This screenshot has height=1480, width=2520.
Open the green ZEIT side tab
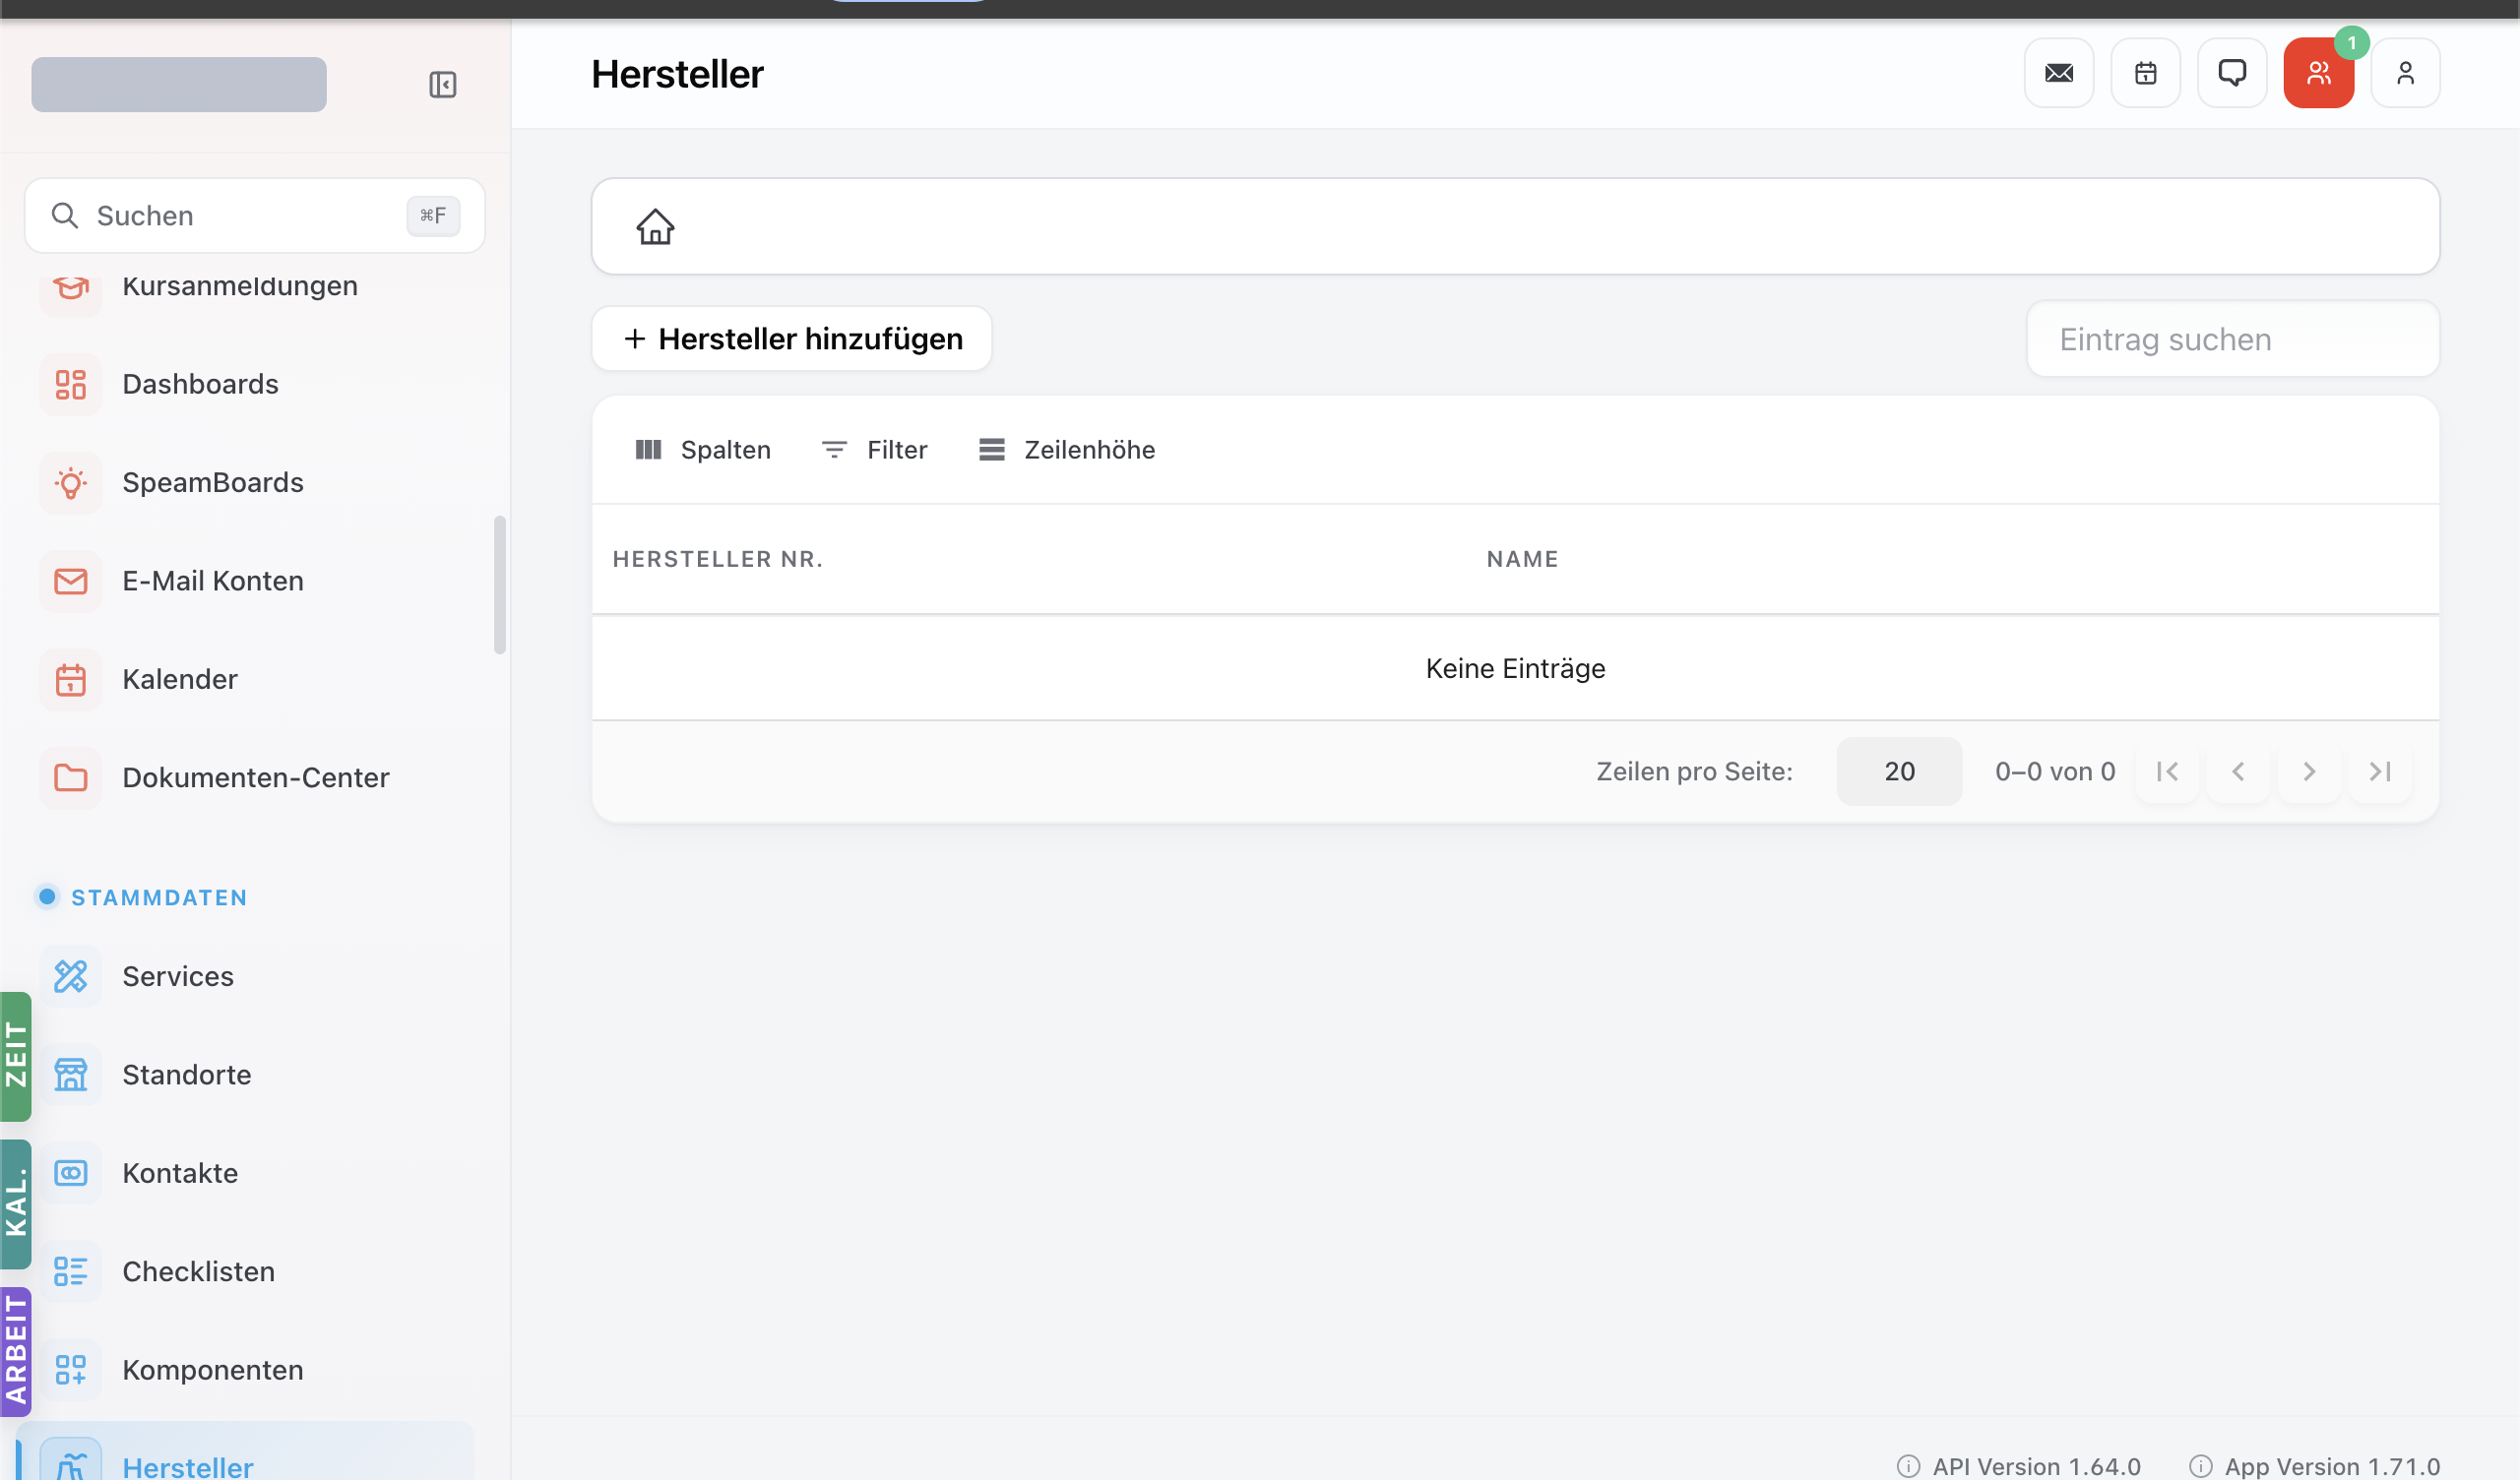pyautogui.click(x=16, y=1056)
